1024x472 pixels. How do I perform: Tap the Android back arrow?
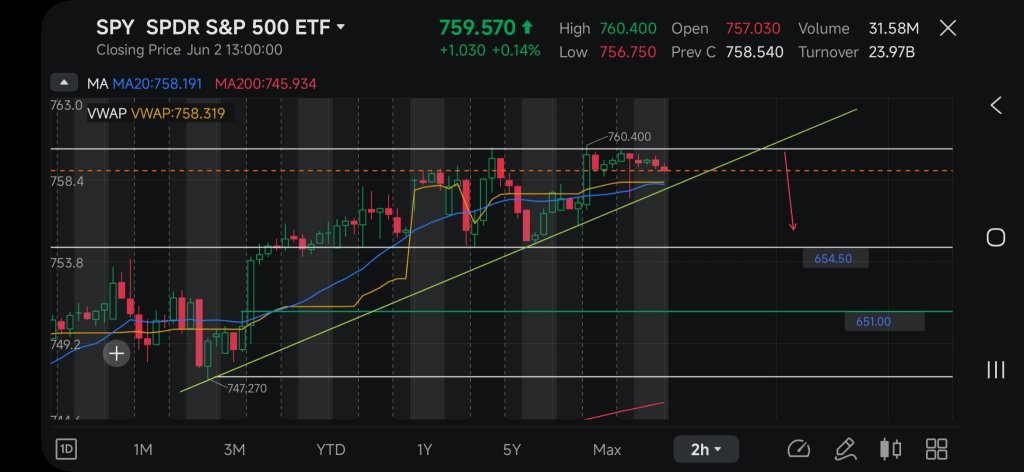point(996,105)
